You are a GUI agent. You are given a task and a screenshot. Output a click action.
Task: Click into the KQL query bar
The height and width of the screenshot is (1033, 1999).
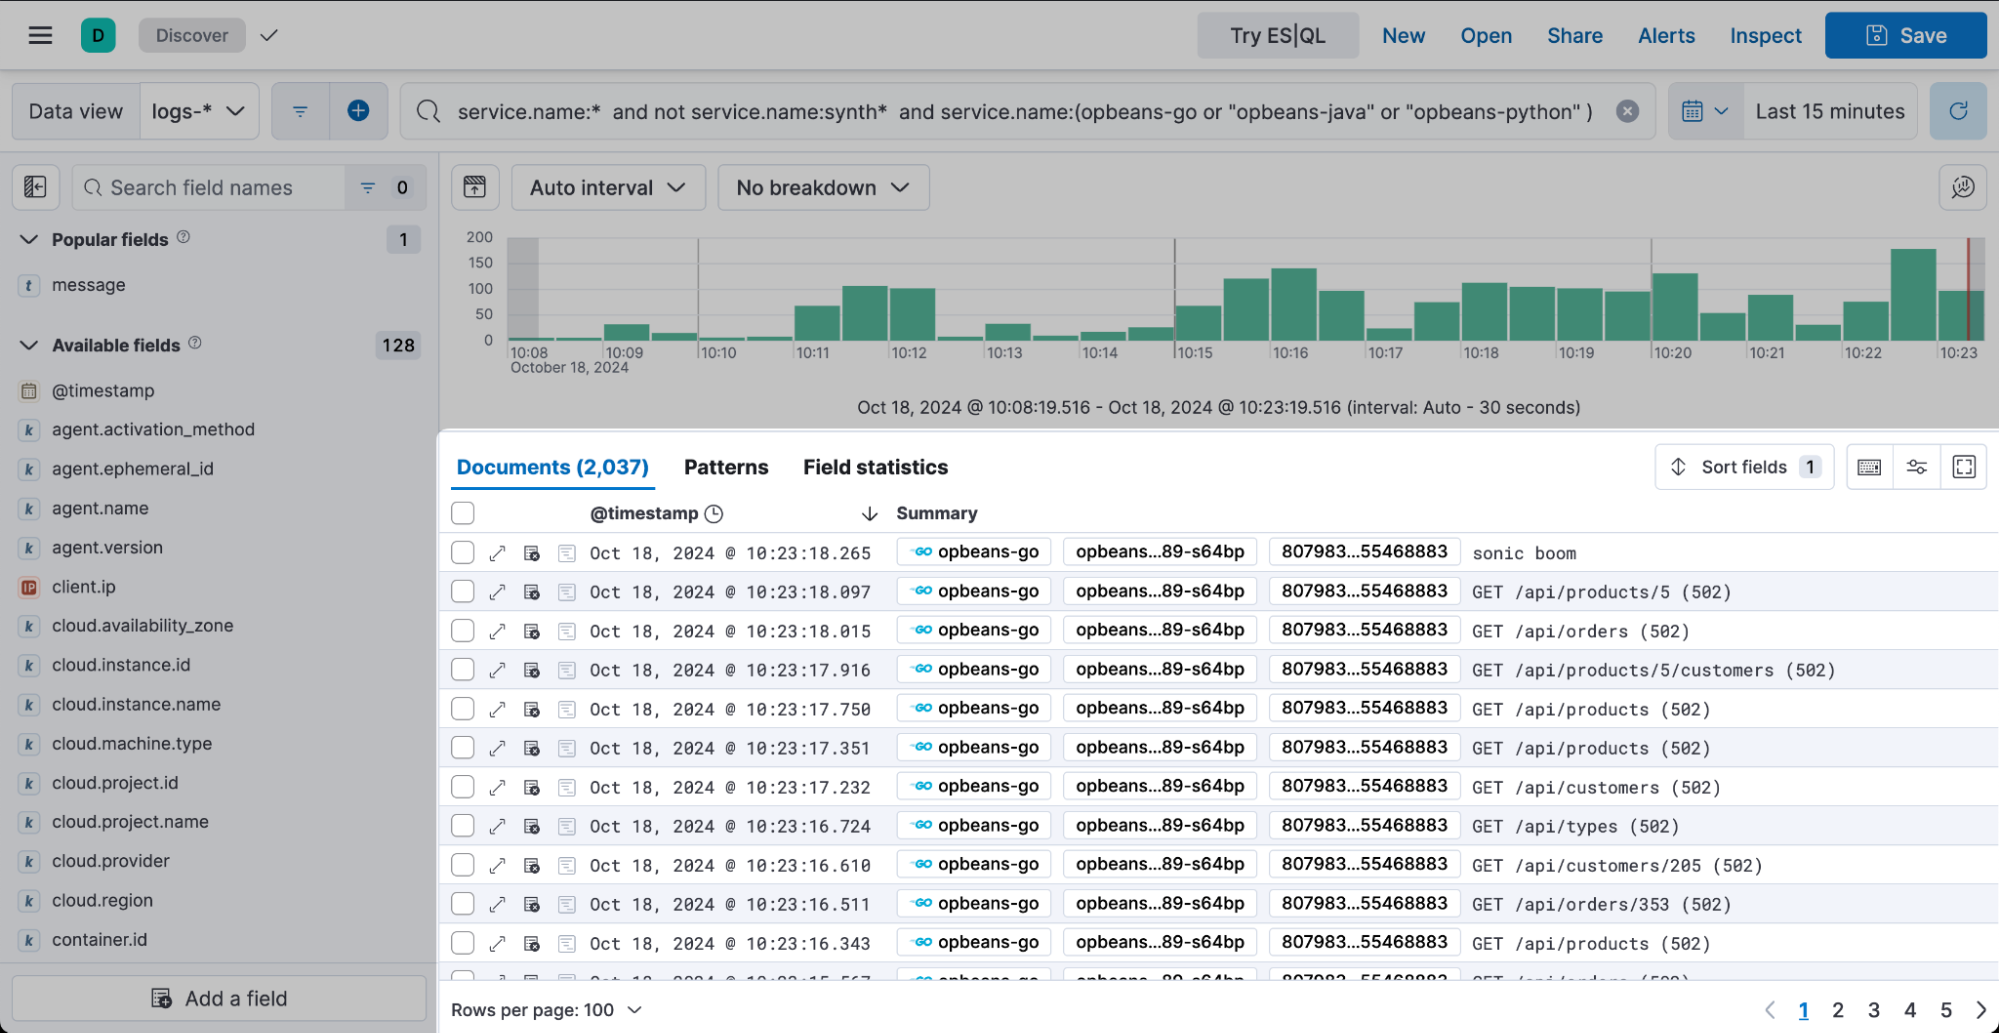1025,111
